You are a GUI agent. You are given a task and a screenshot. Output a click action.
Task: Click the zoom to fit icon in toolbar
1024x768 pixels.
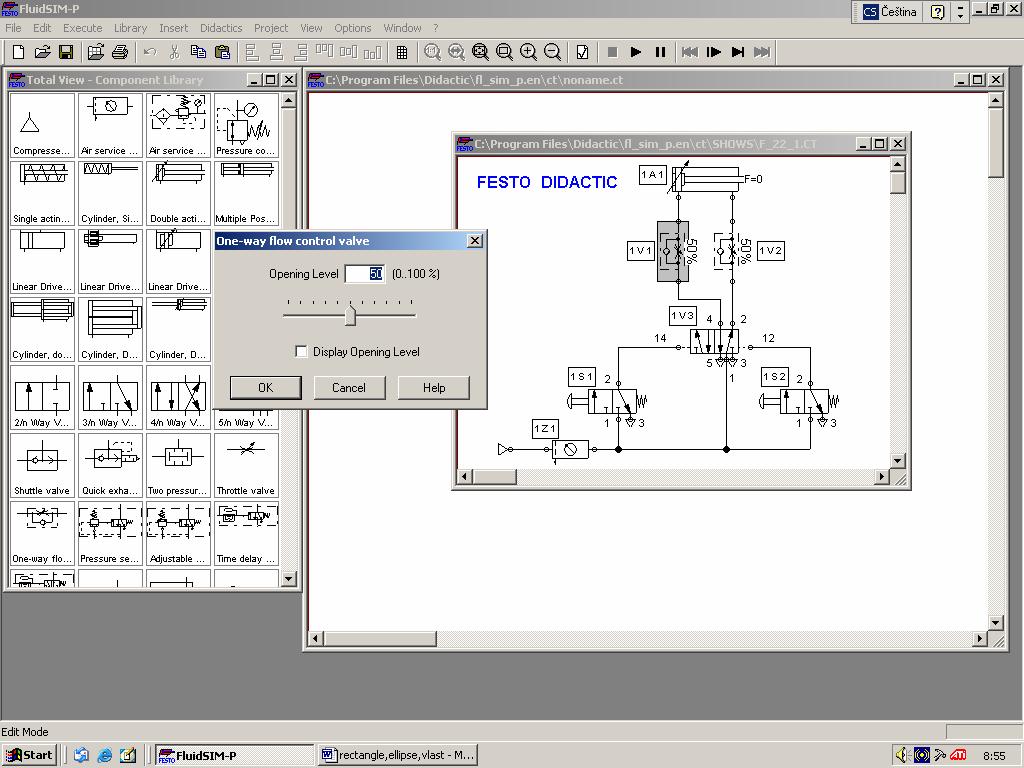point(480,52)
